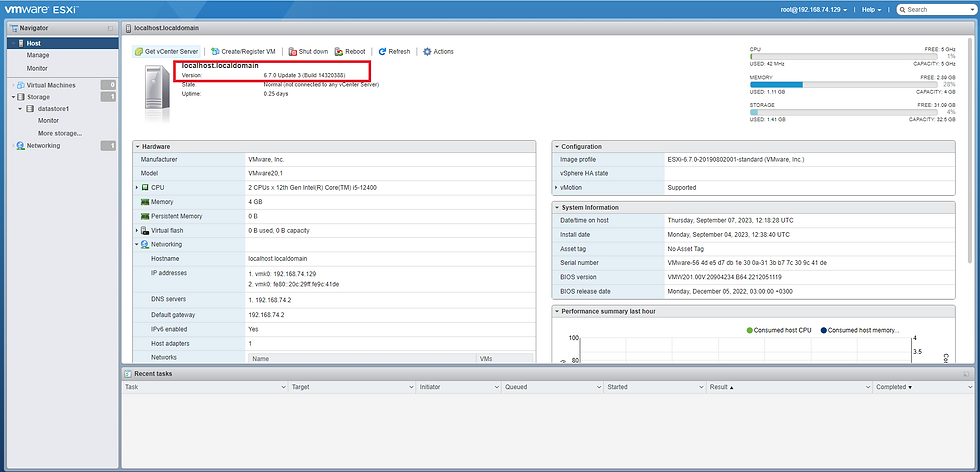
Task: Click the Navigator panel title icon
Action: (13, 28)
